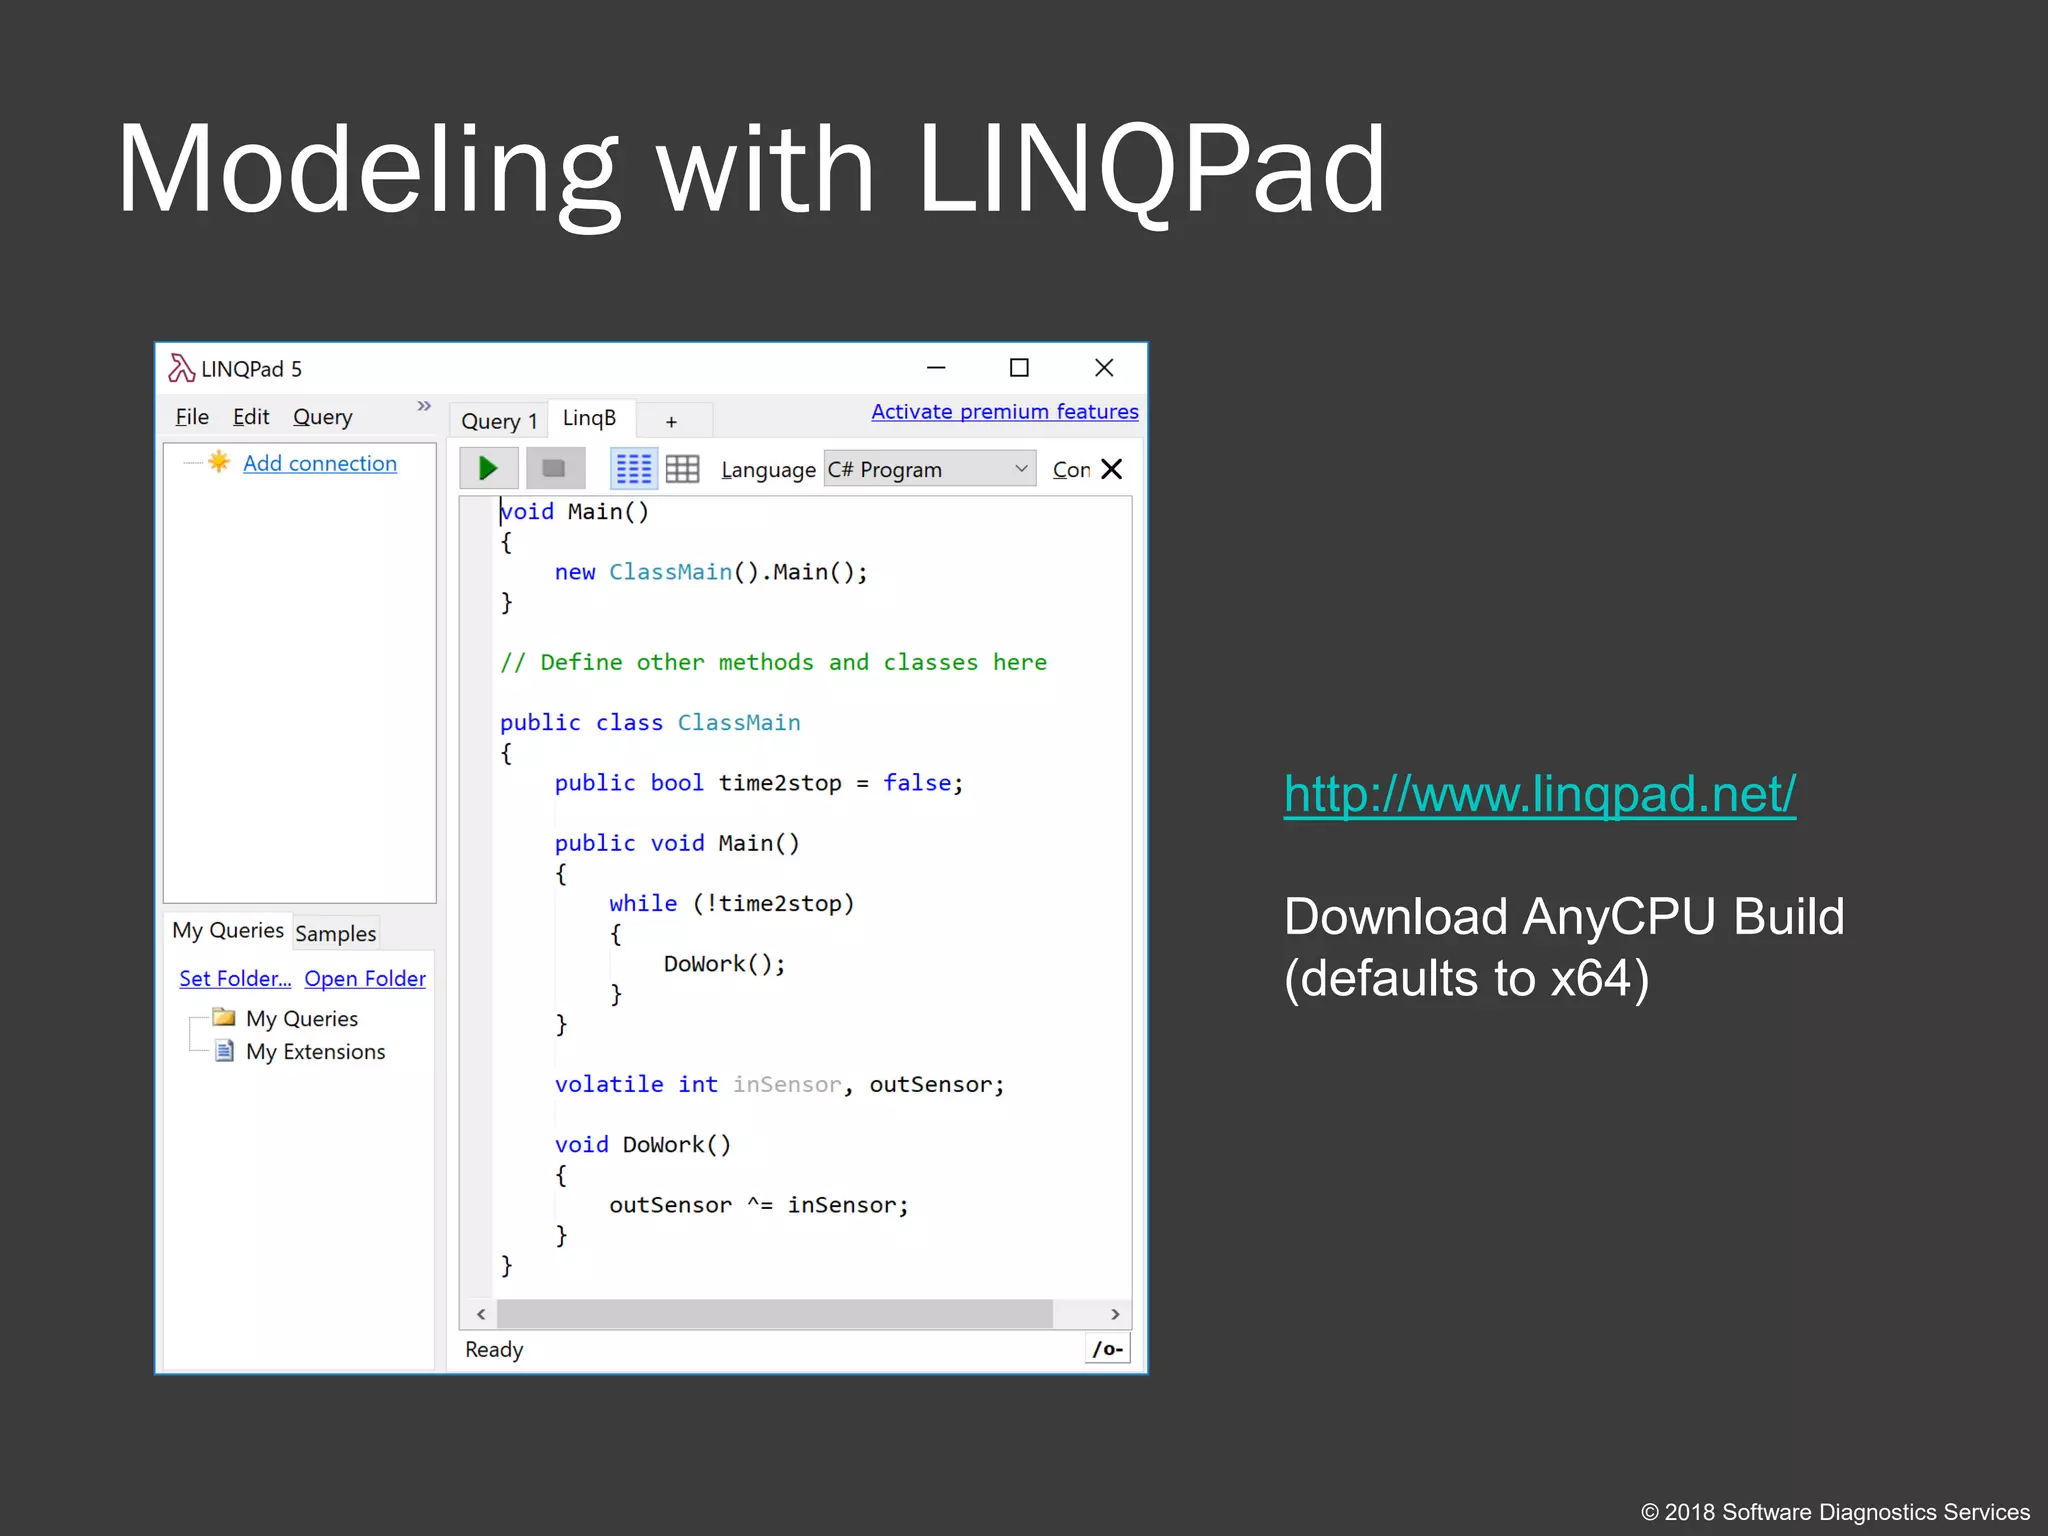Select the LinqB tab
The height and width of the screenshot is (1536, 2048).
[590, 418]
